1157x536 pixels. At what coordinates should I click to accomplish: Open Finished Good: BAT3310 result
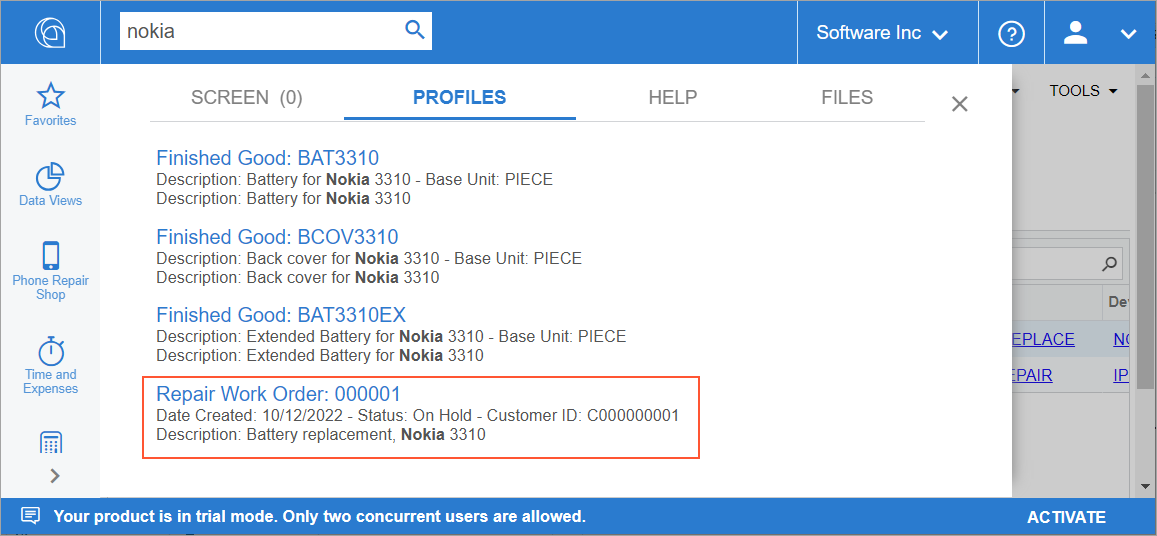click(x=267, y=158)
